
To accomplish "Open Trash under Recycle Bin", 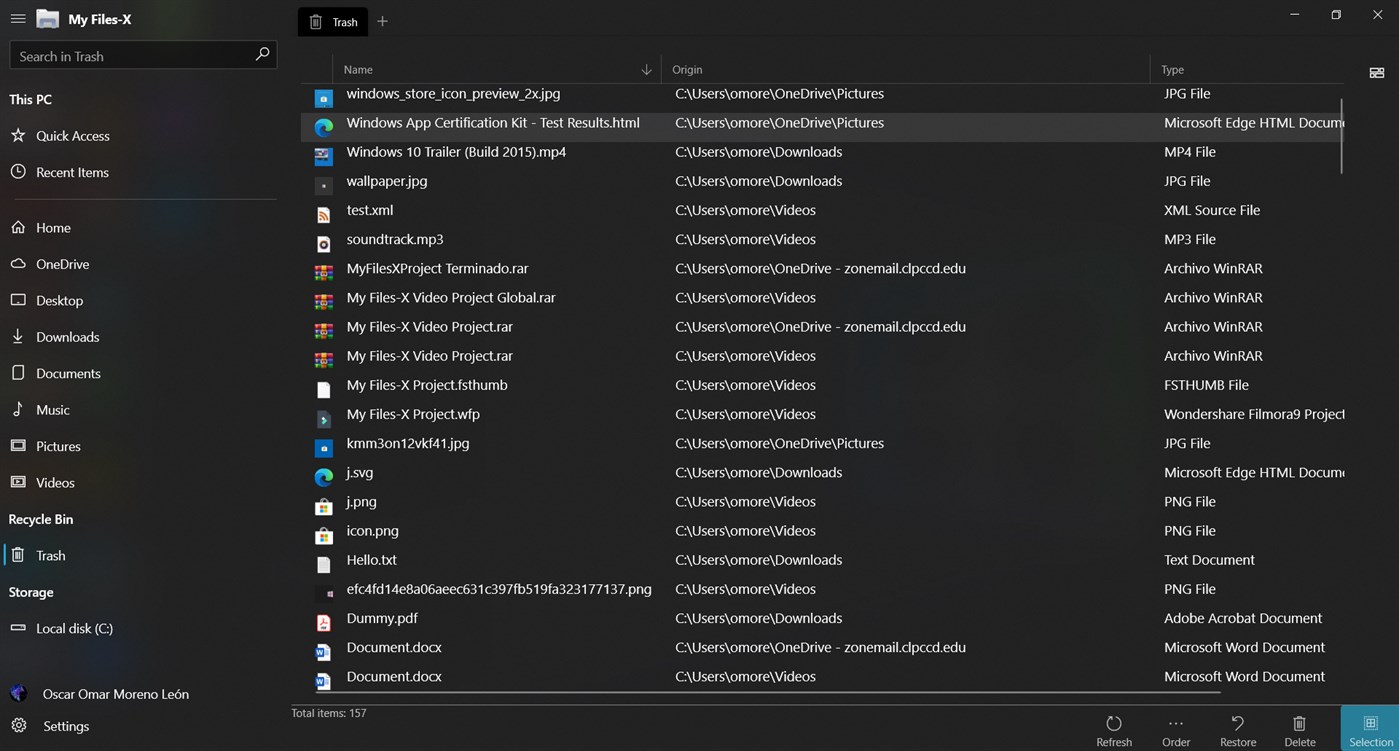I will [x=50, y=555].
